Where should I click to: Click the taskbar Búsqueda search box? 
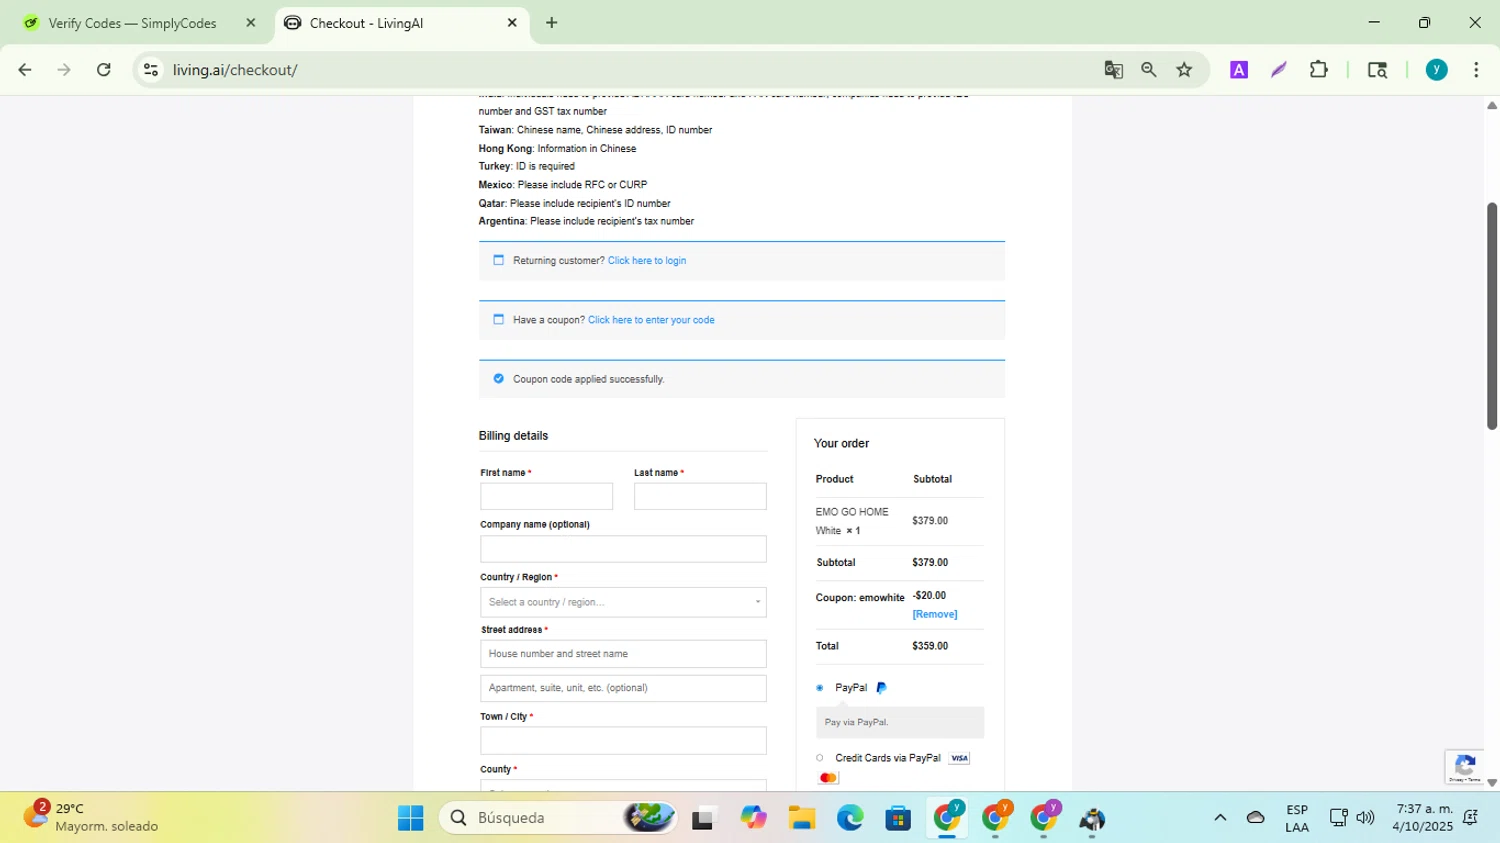558,818
